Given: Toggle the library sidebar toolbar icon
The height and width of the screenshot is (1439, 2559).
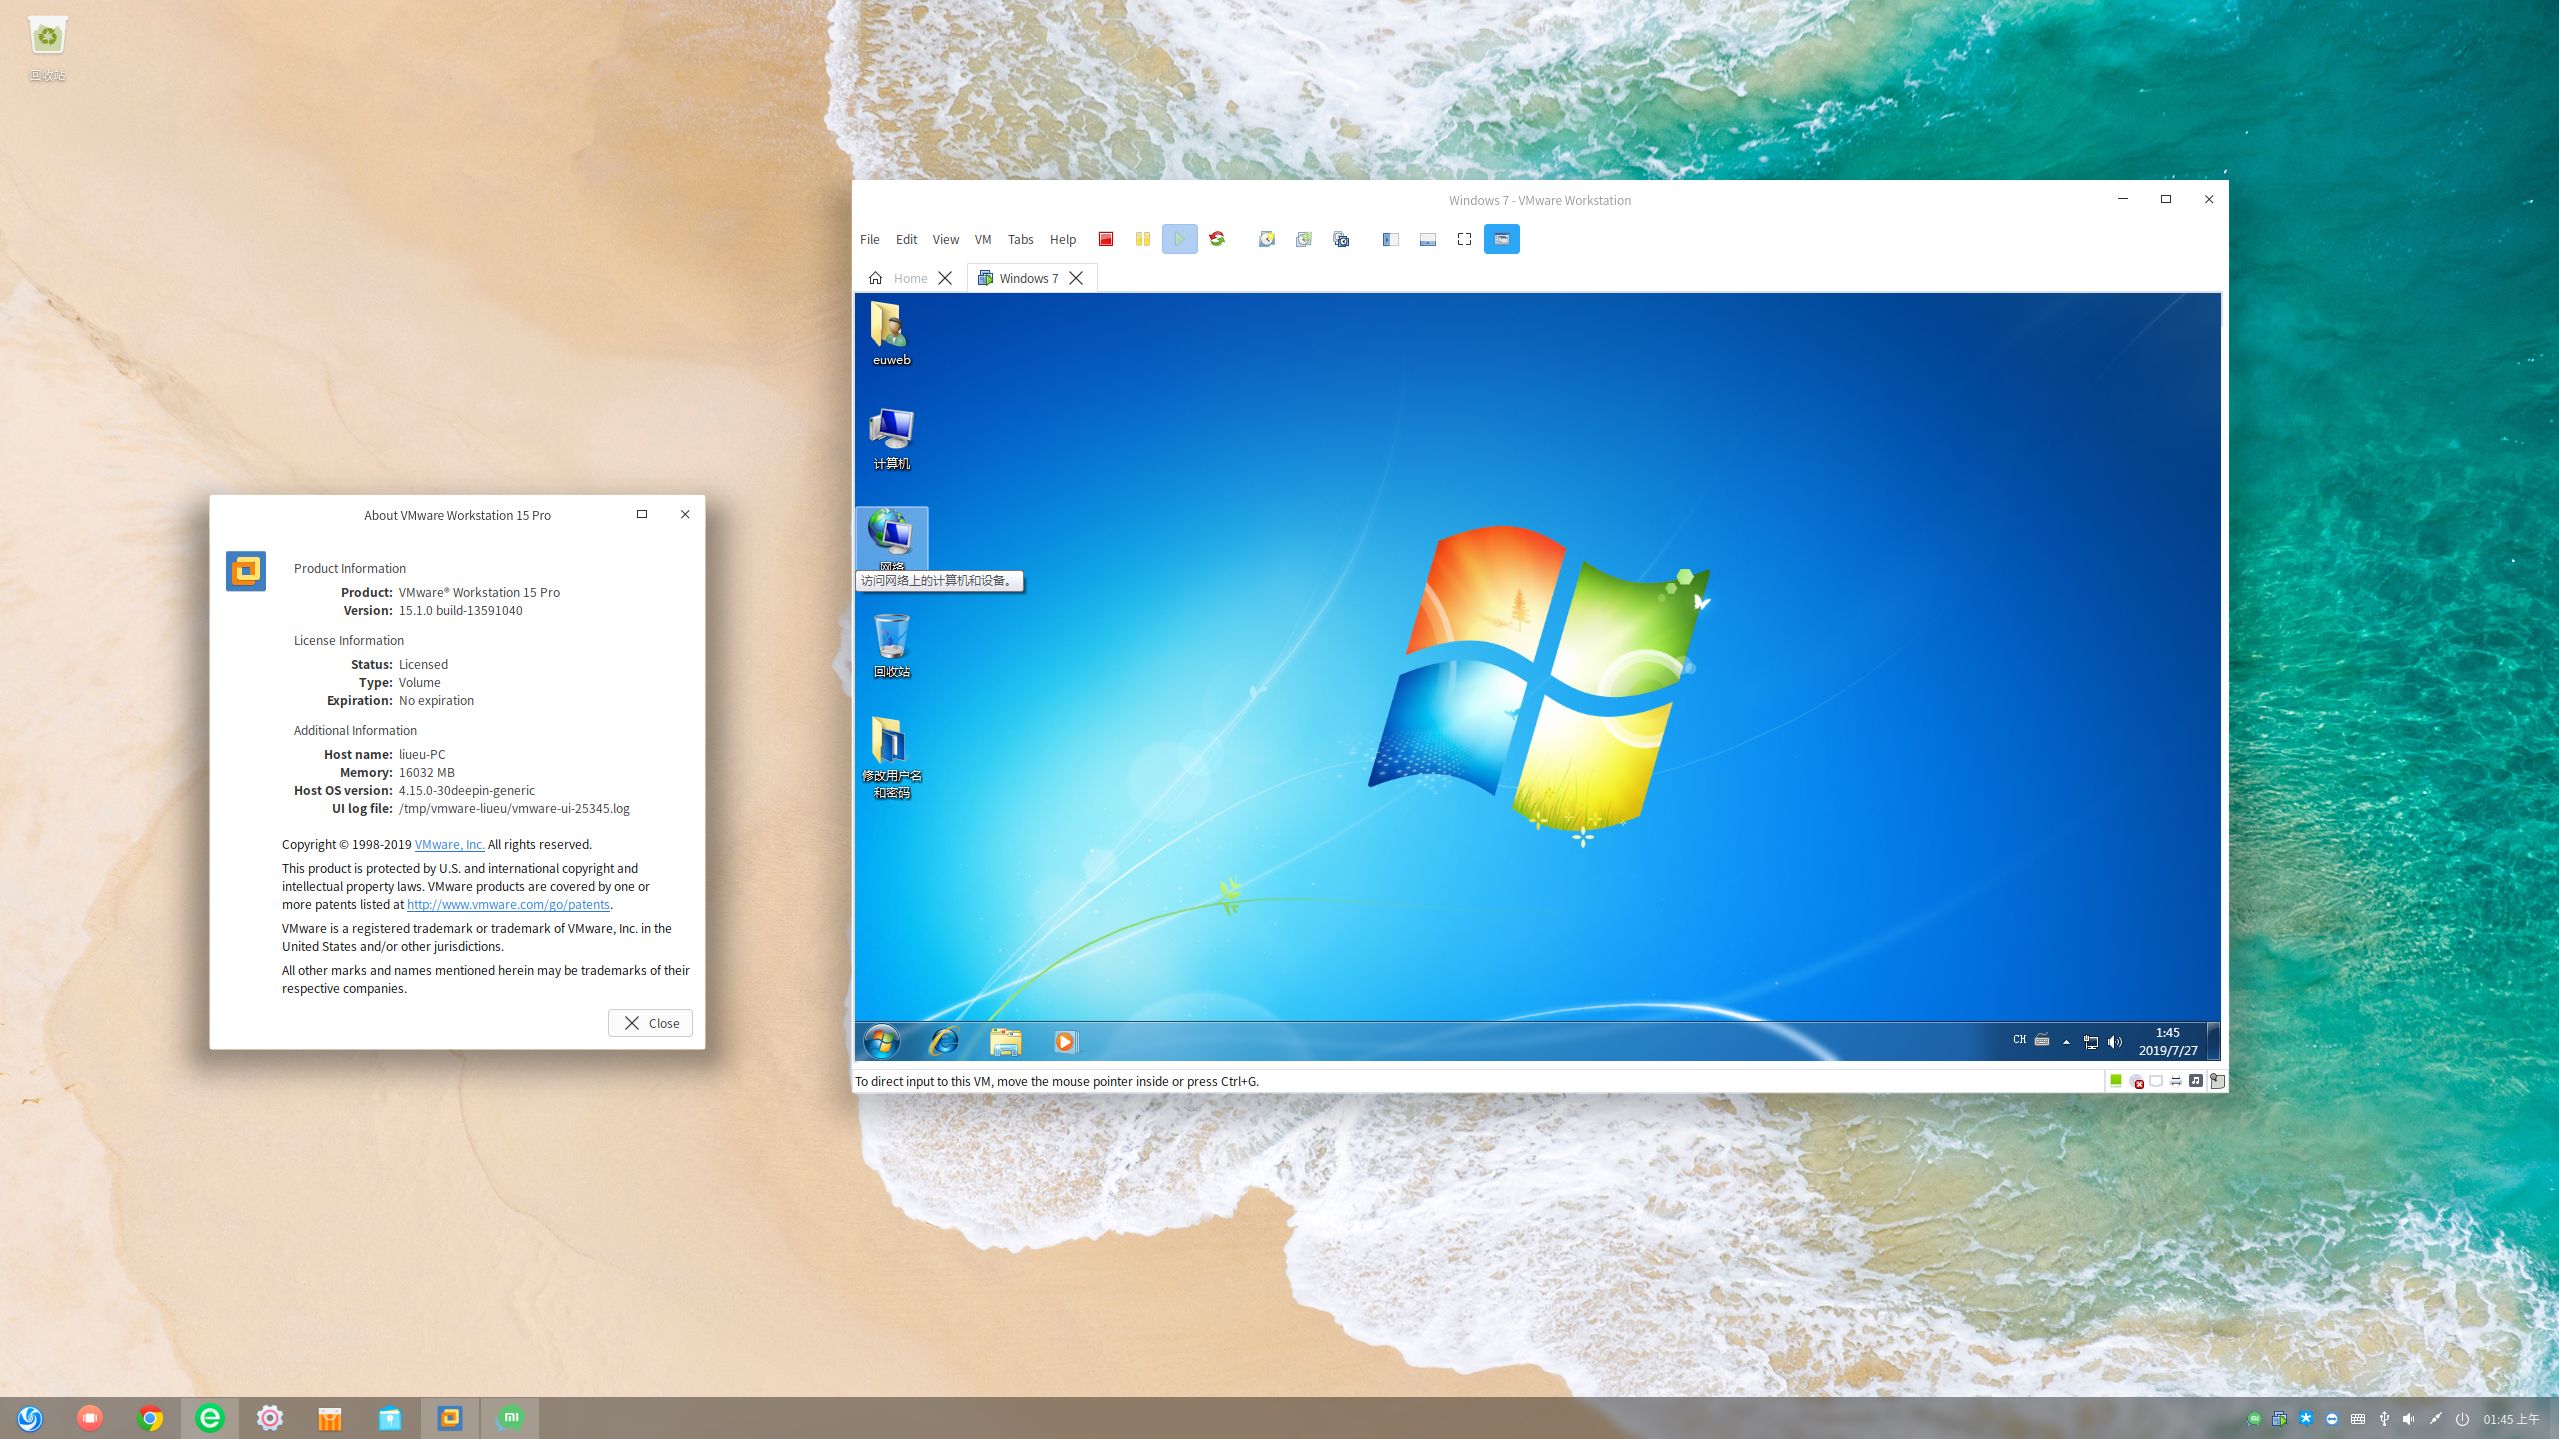Looking at the screenshot, I should 1390,239.
